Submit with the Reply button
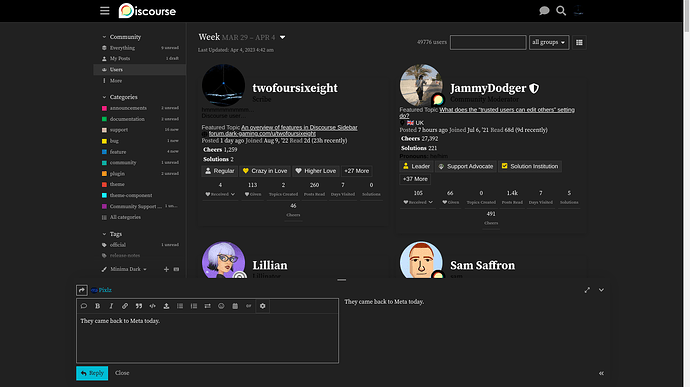The width and height of the screenshot is (690, 387). pos(92,373)
